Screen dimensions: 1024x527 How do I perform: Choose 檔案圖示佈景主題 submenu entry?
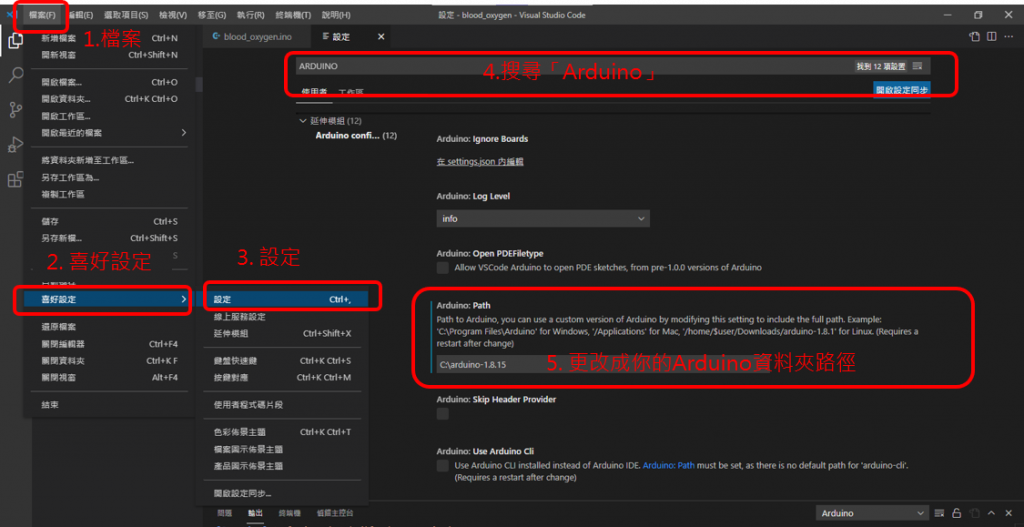point(282,450)
